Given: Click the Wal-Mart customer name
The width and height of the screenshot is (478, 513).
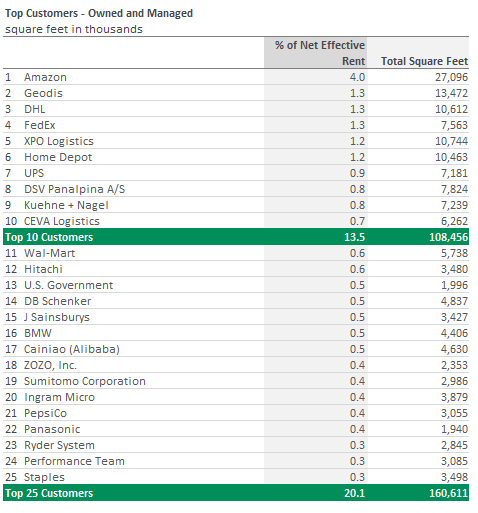Looking at the screenshot, I should (49, 253).
